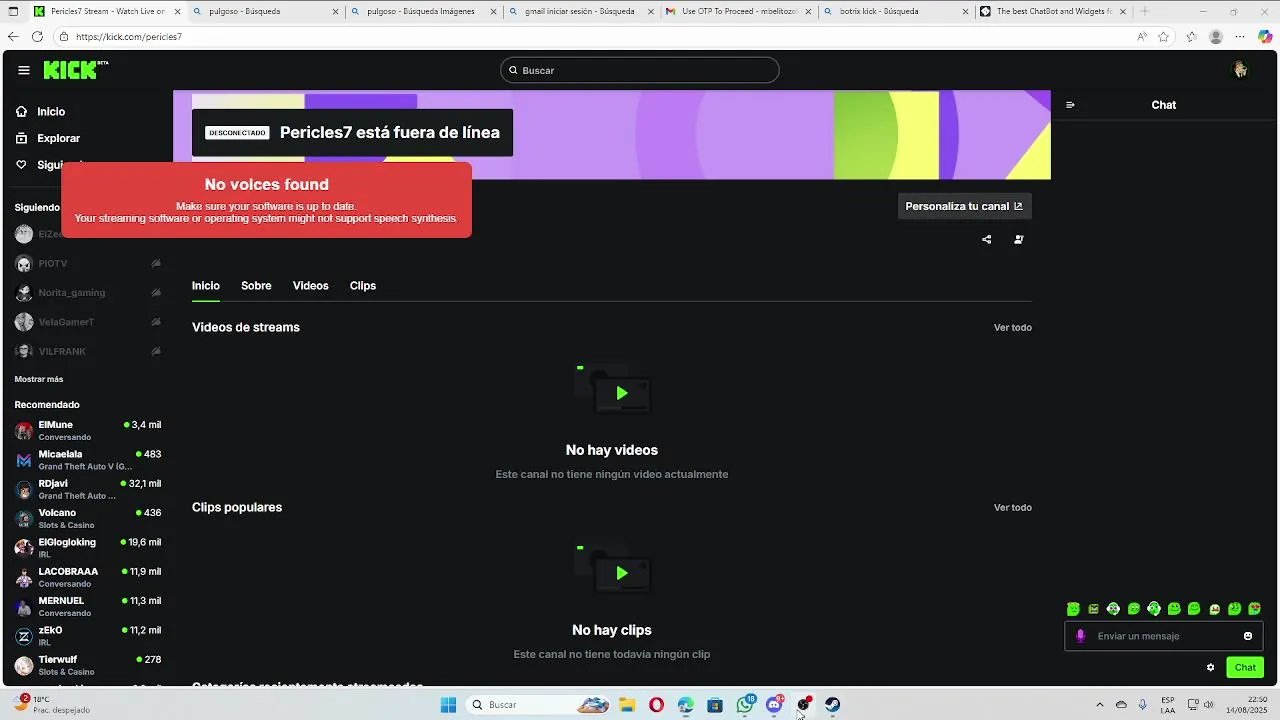Open Steam from taskbar
Screen dimensions: 1280x720
[x=832, y=705]
